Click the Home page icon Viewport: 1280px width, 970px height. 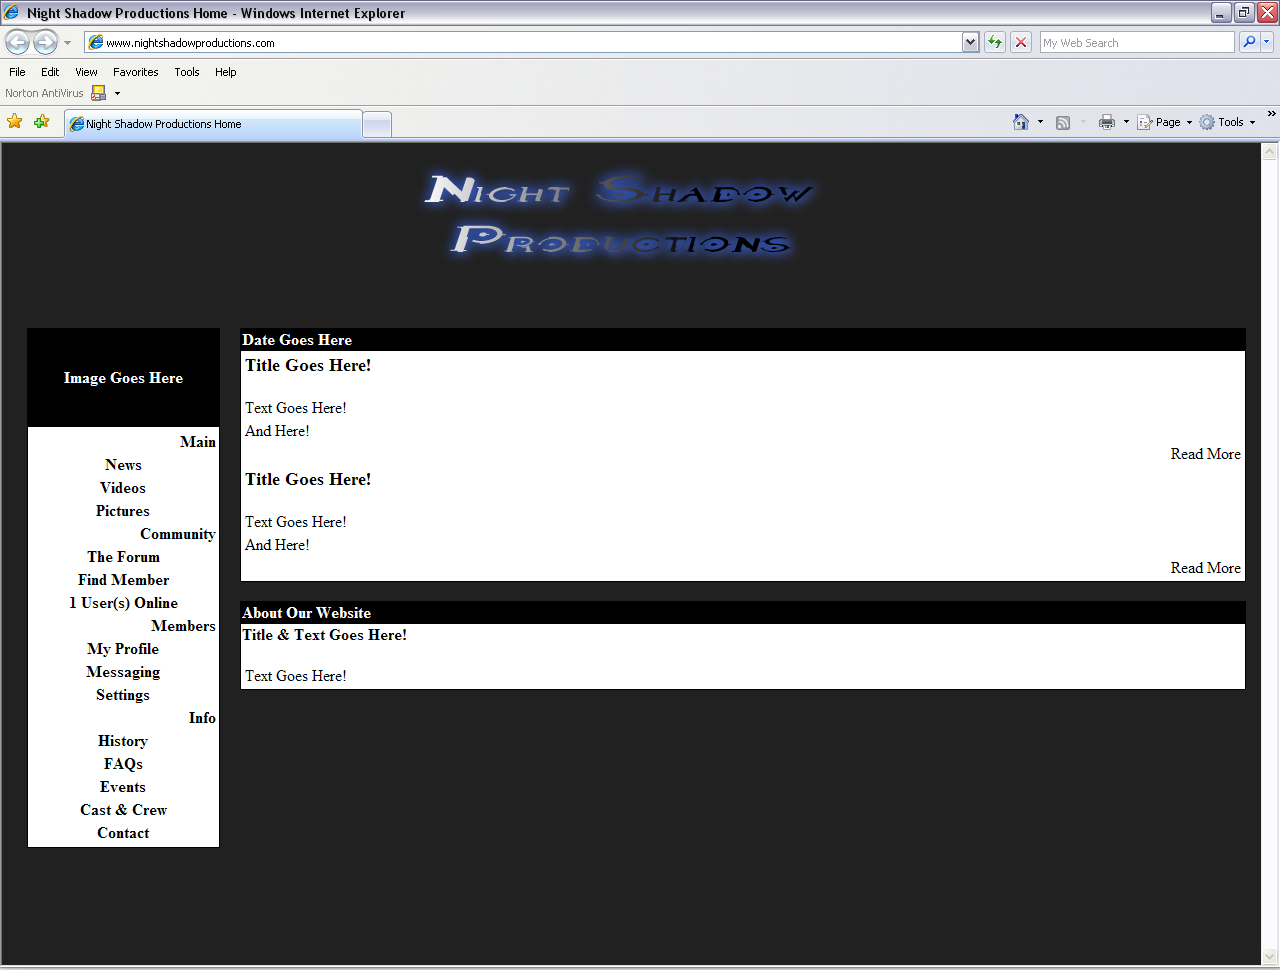click(1021, 122)
